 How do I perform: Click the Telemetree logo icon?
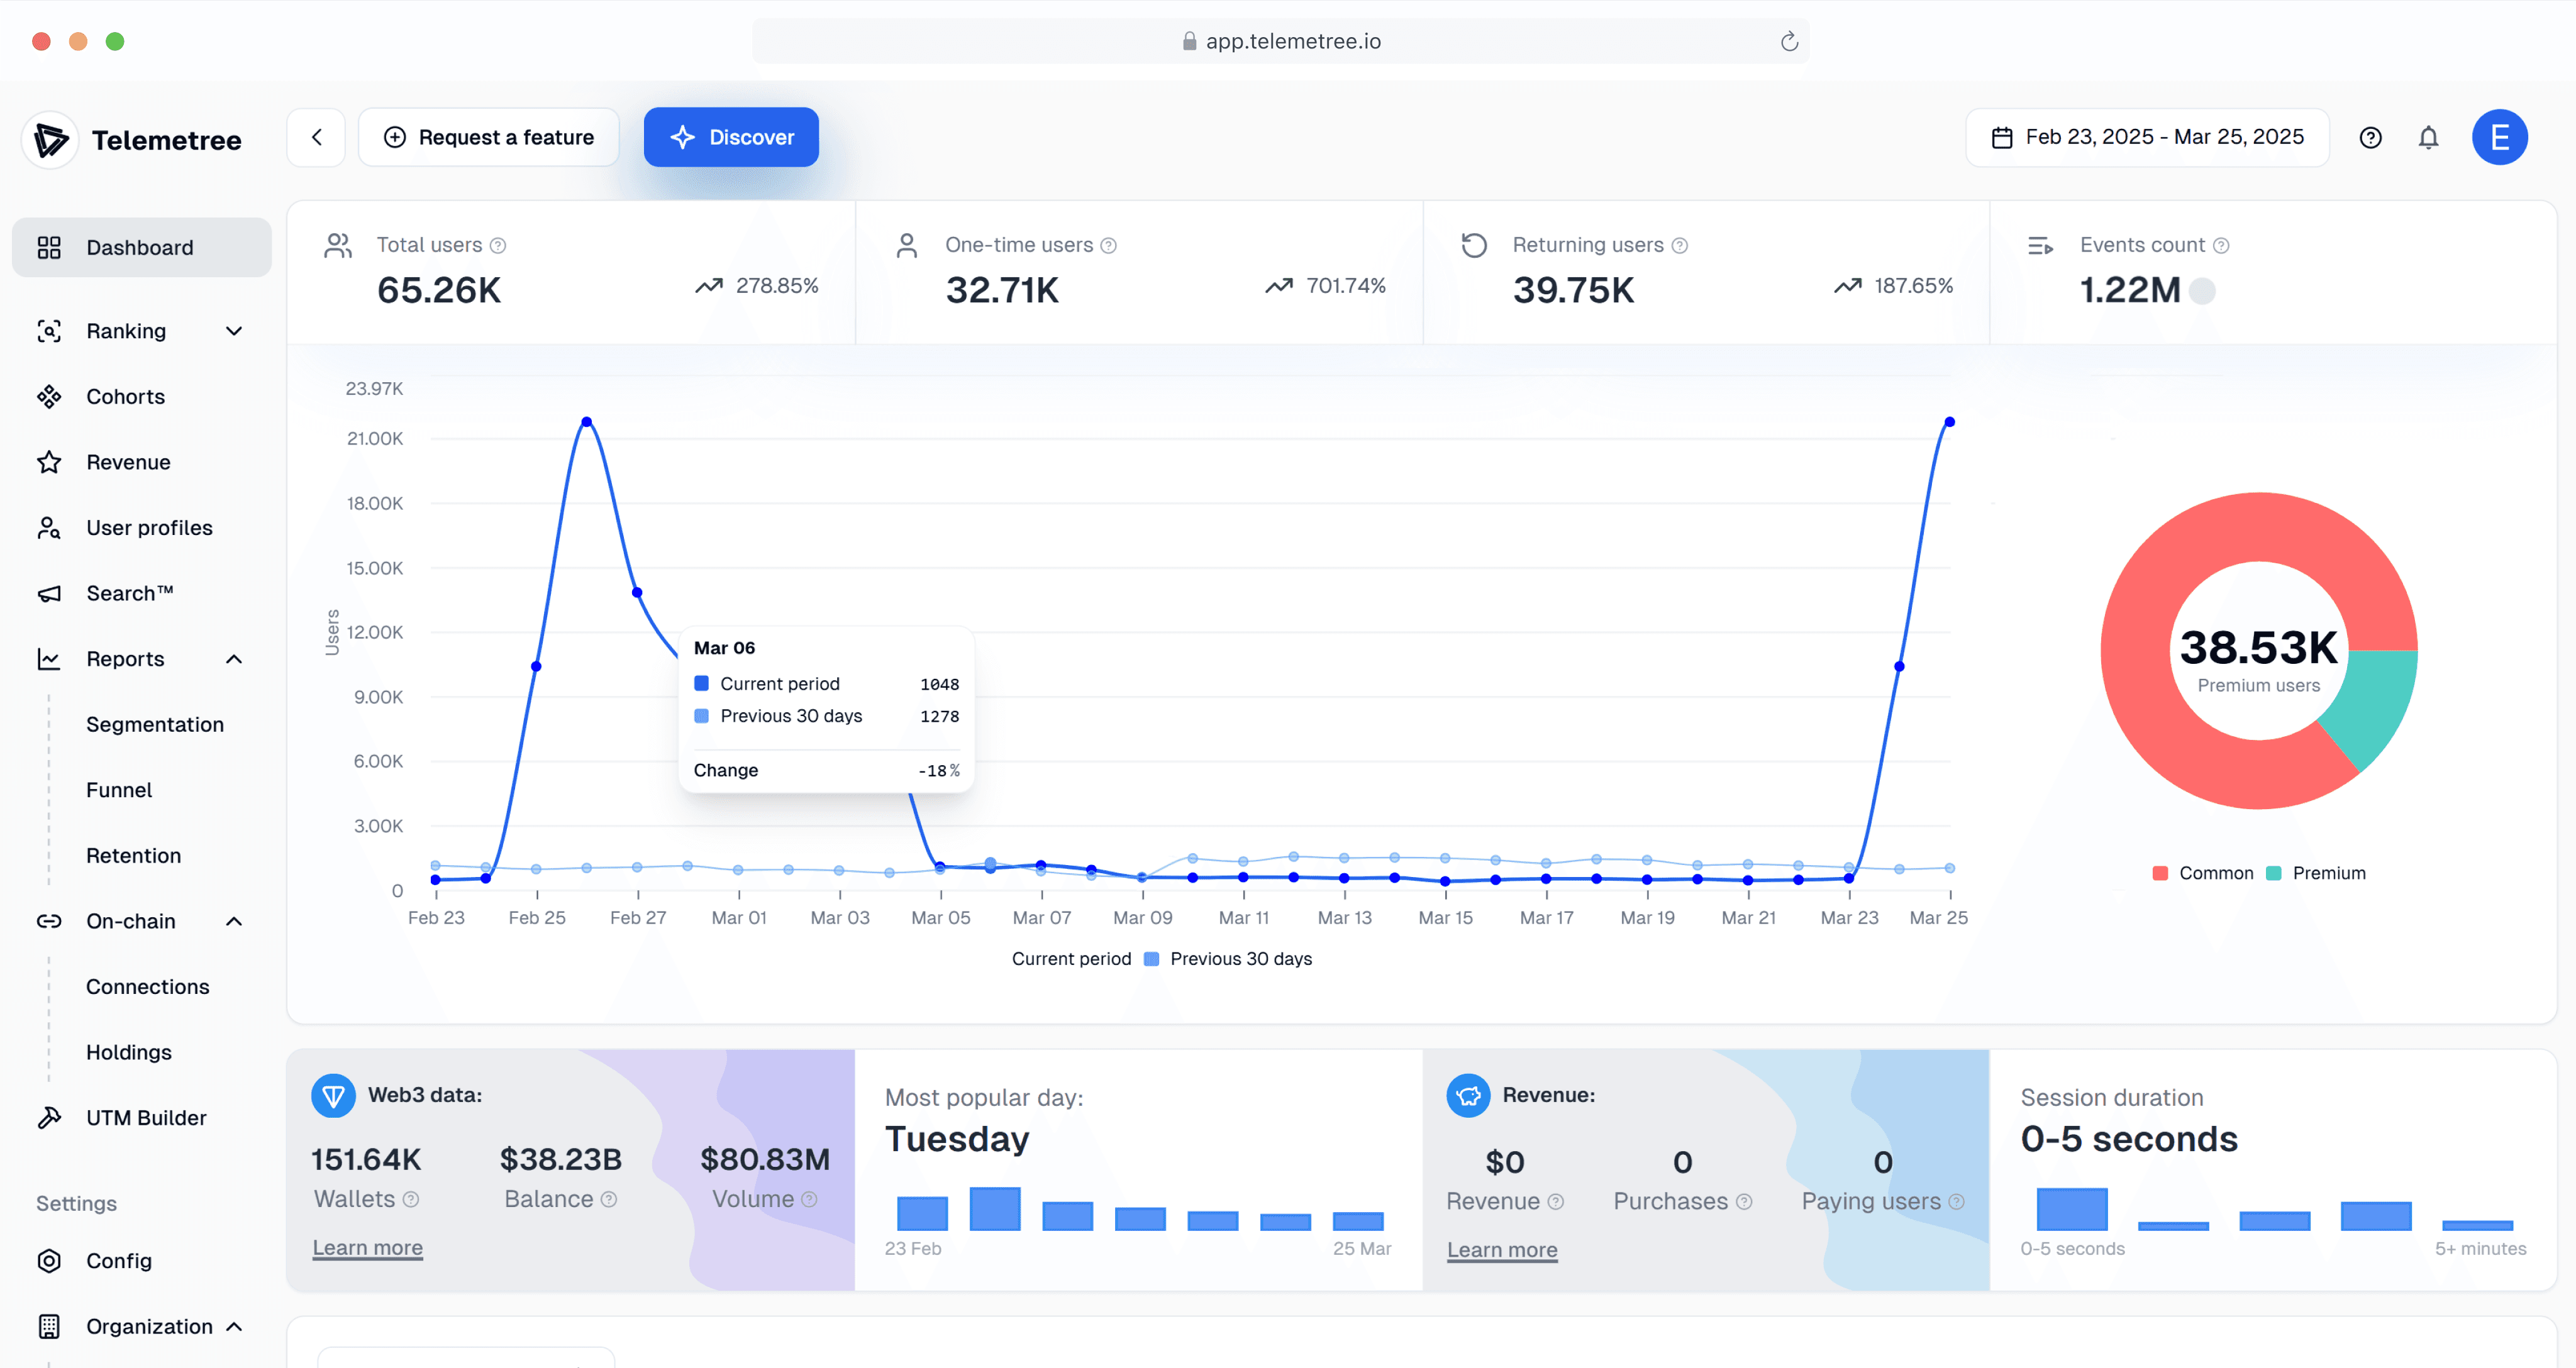(49, 139)
